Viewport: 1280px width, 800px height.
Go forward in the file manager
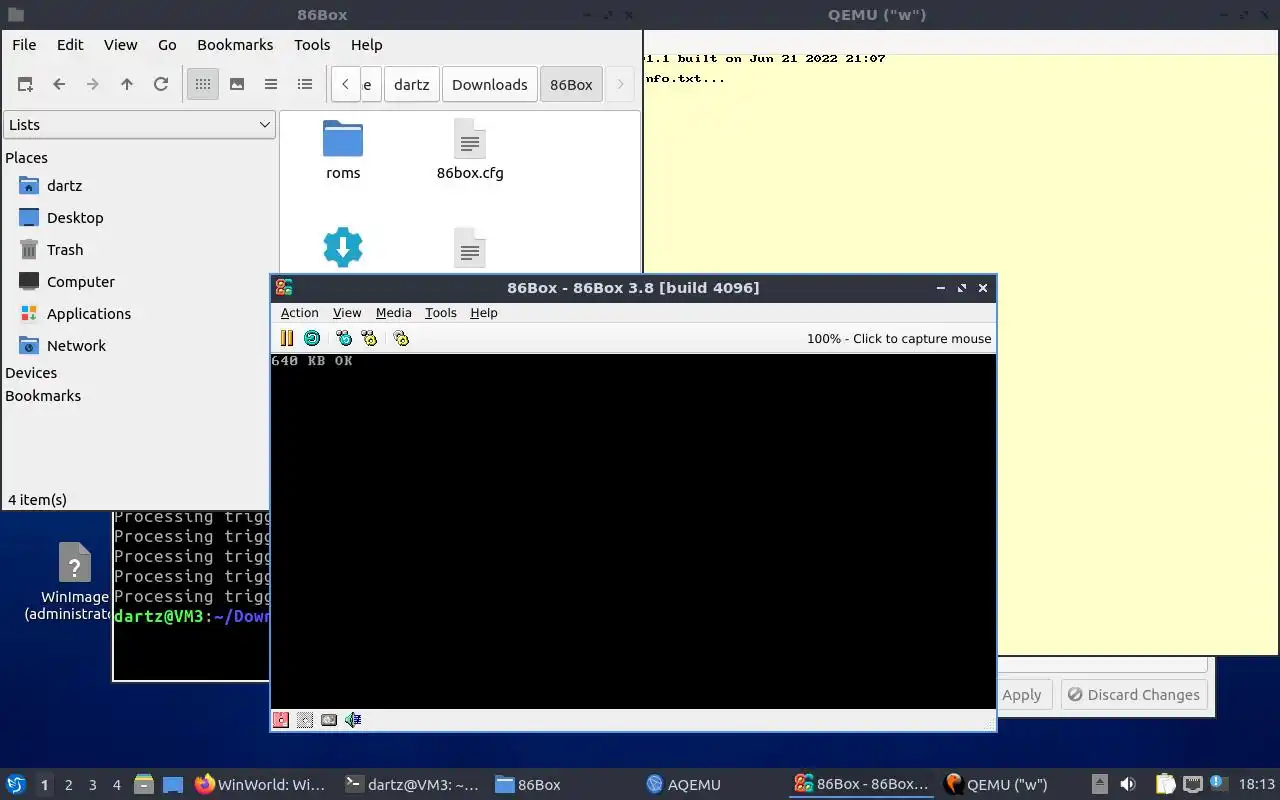[x=93, y=84]
